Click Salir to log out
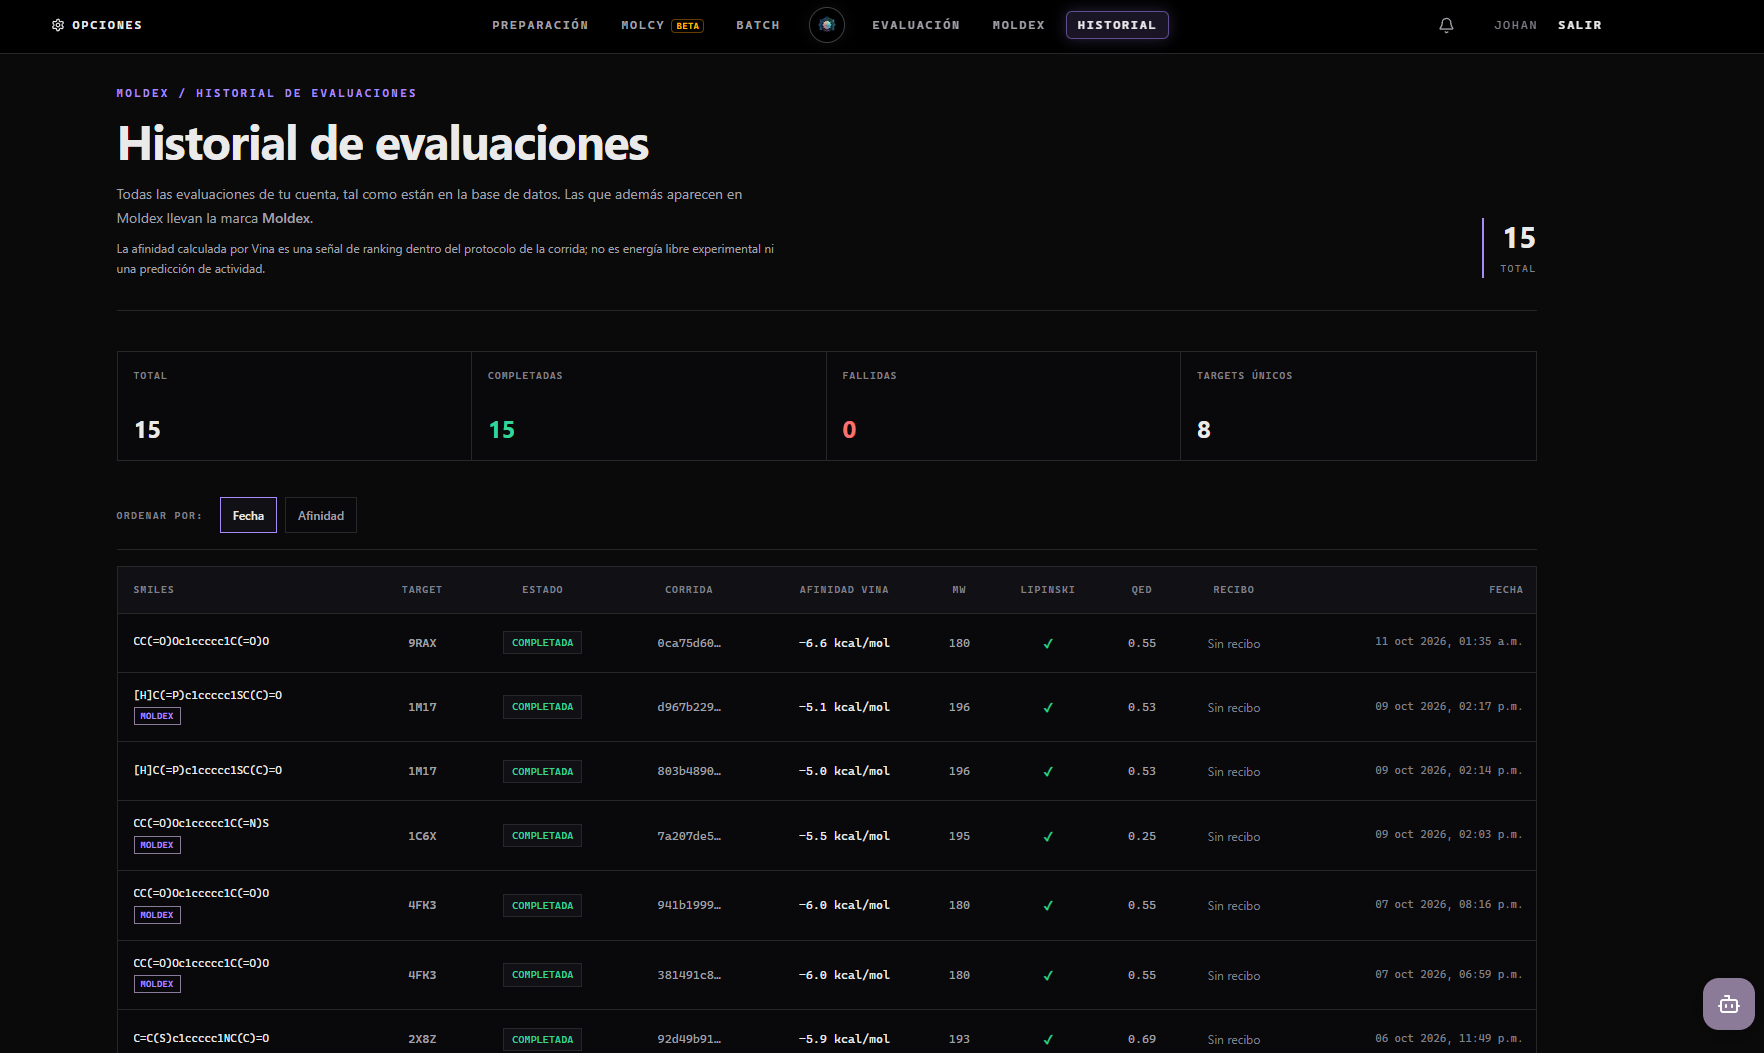 (x=1580, y=25)
